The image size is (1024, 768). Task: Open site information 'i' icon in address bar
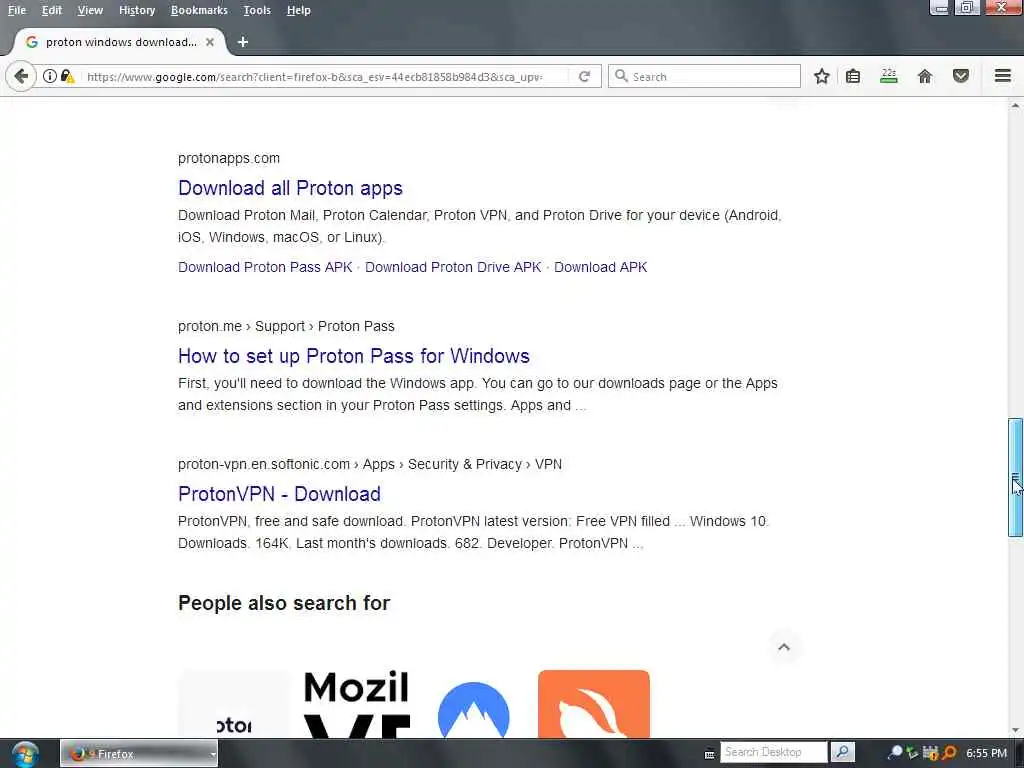click(50, 76)
